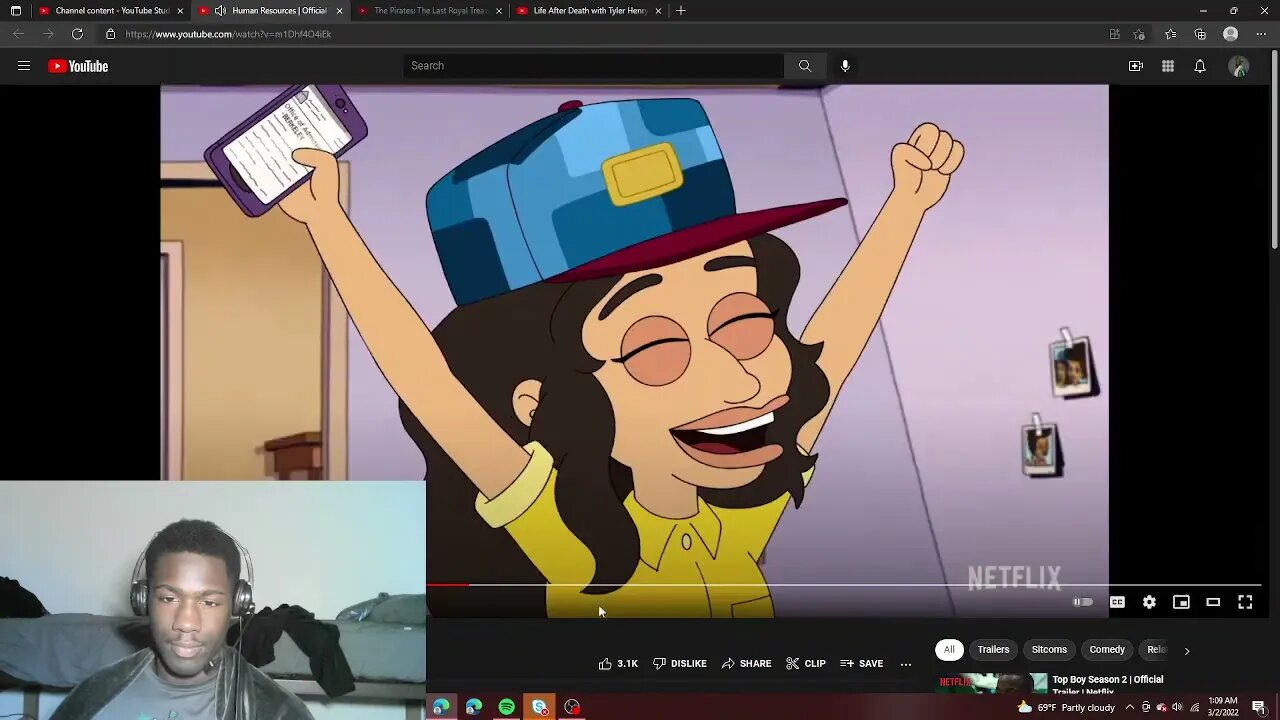The image size is (1280, 720).
Task: Like the video with thumbs up
Action: tap(618, 664)
